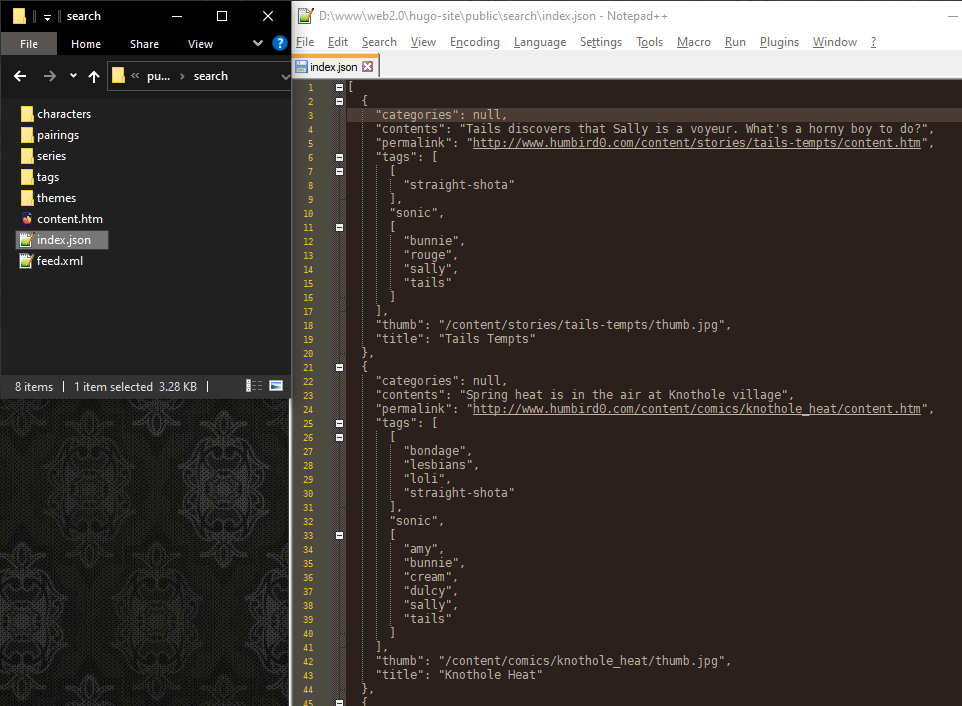Close the index.json tab in Notepad++

point(367,67)
